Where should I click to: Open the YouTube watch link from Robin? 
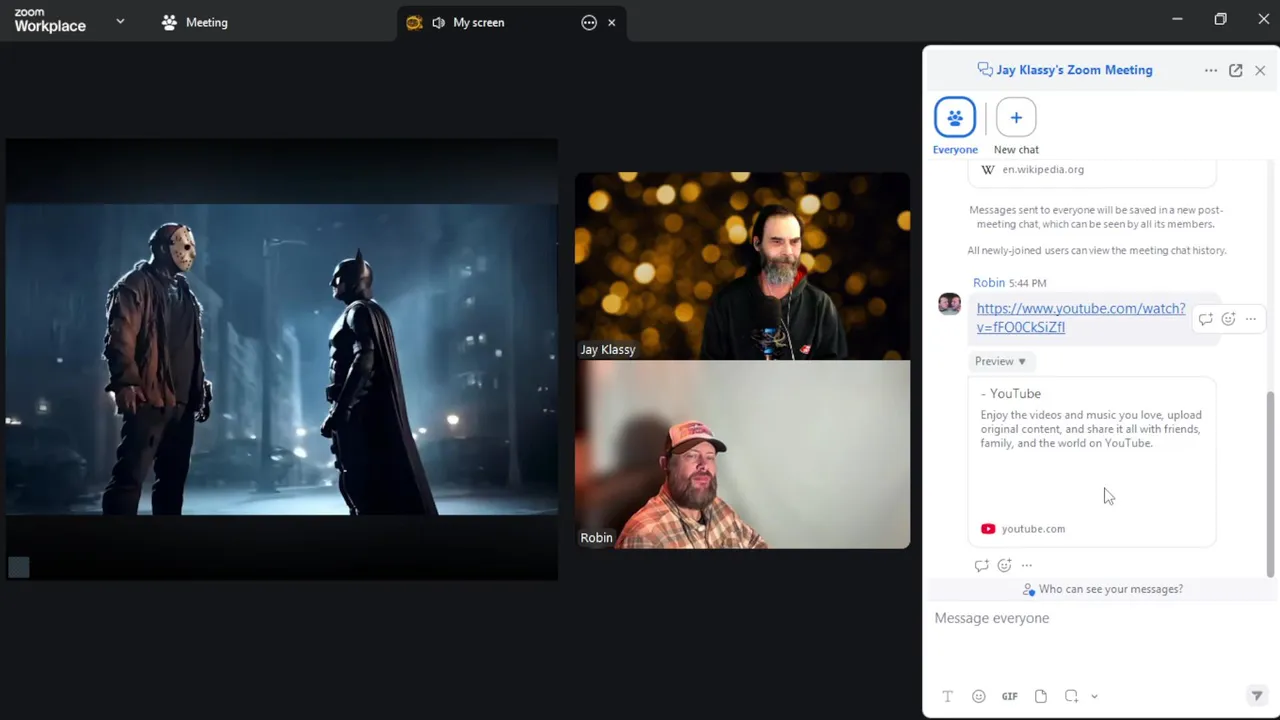(x=1081, y=317)
